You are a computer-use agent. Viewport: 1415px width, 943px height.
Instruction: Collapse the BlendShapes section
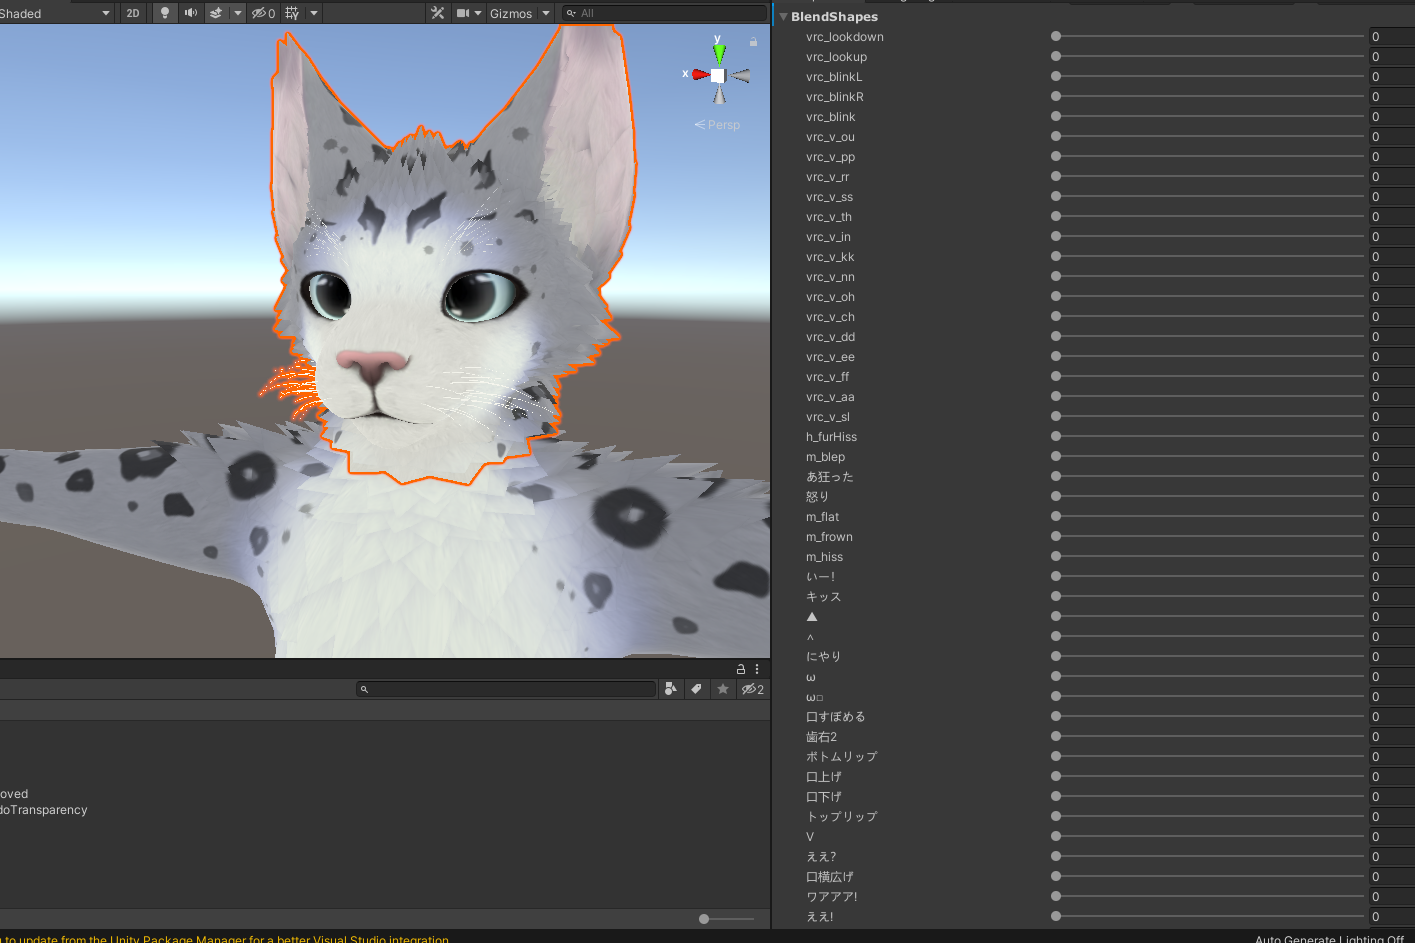pos(784,17)
